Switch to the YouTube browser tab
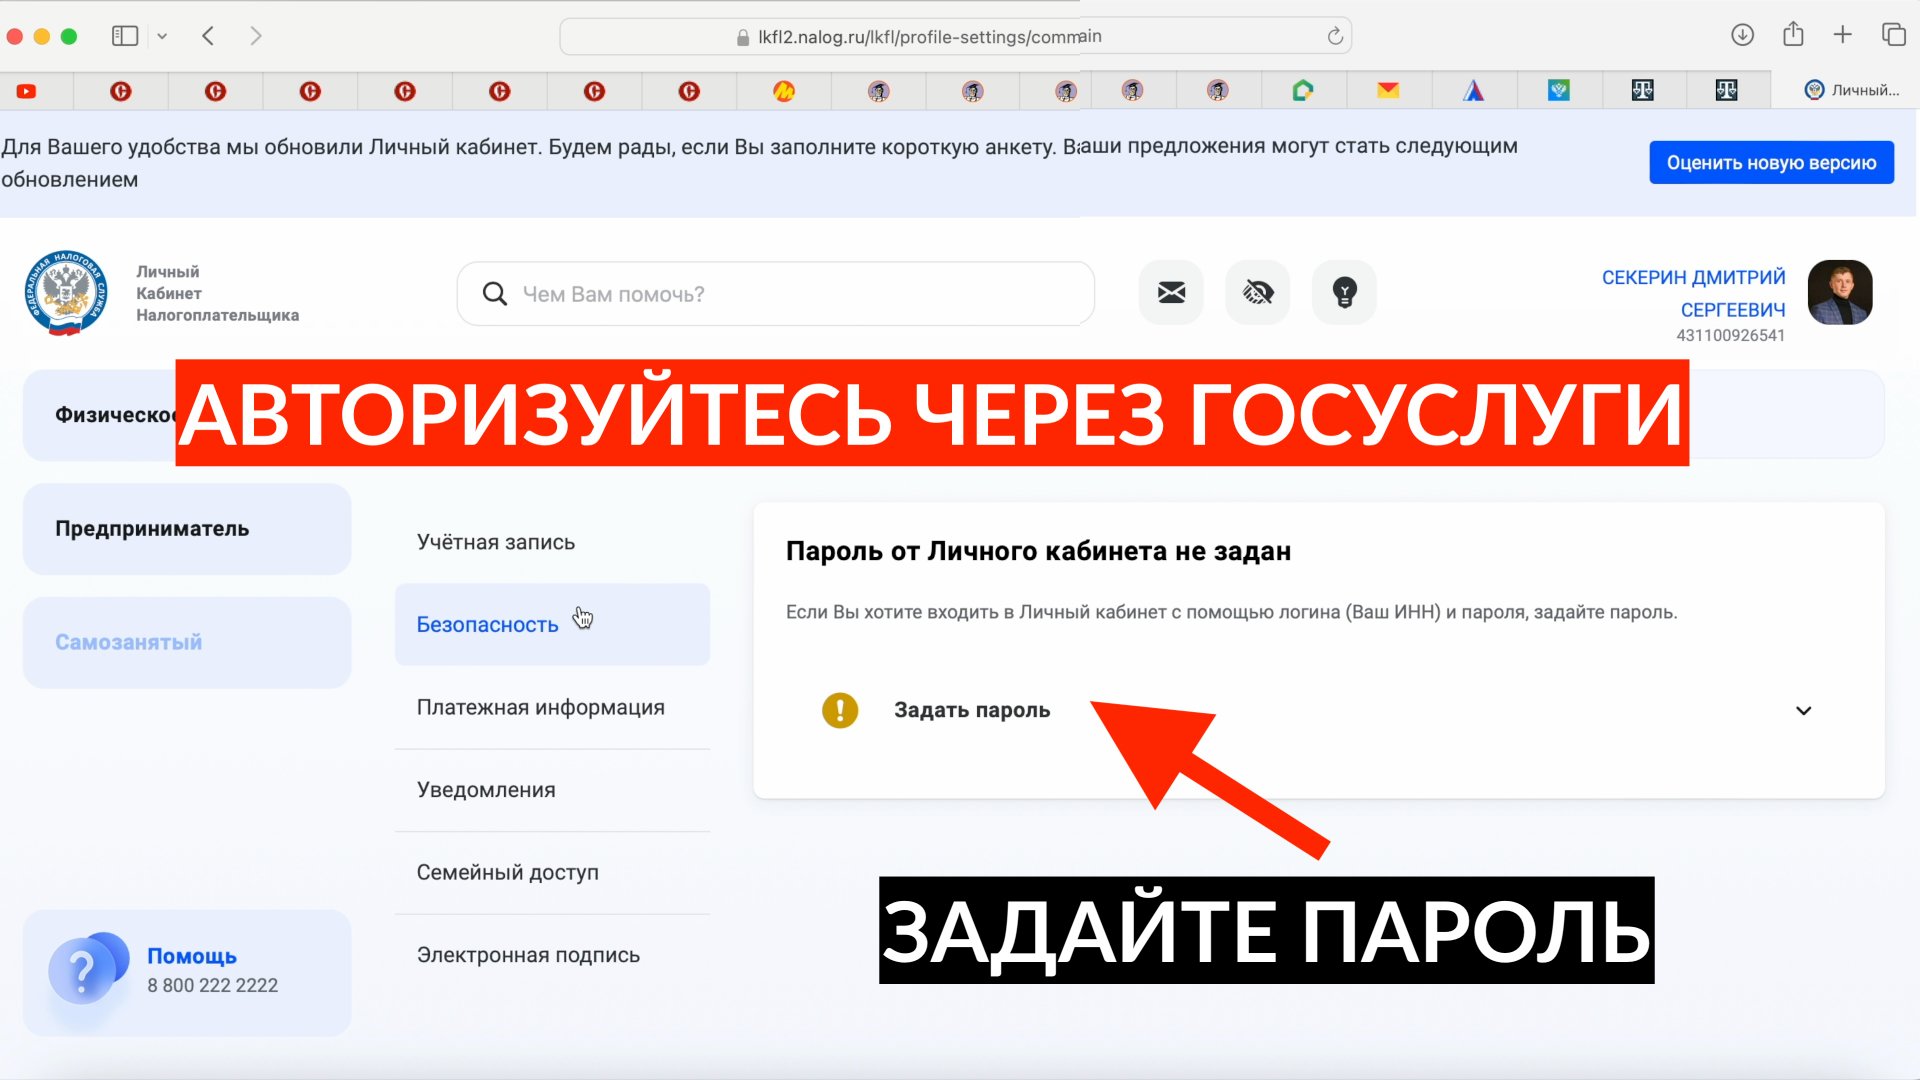 pos(27,91)
